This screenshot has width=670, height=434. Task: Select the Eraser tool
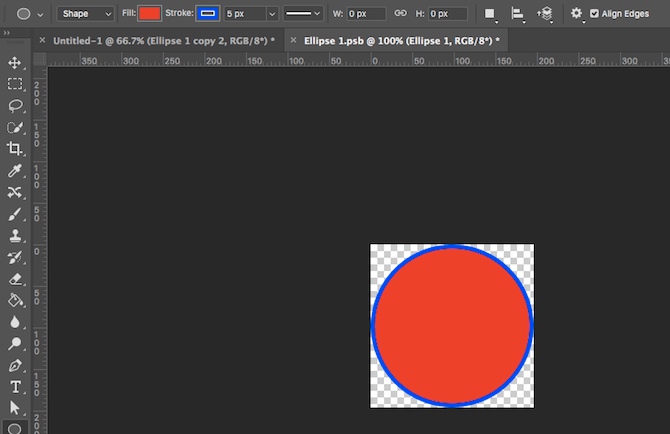click(15, 279)
